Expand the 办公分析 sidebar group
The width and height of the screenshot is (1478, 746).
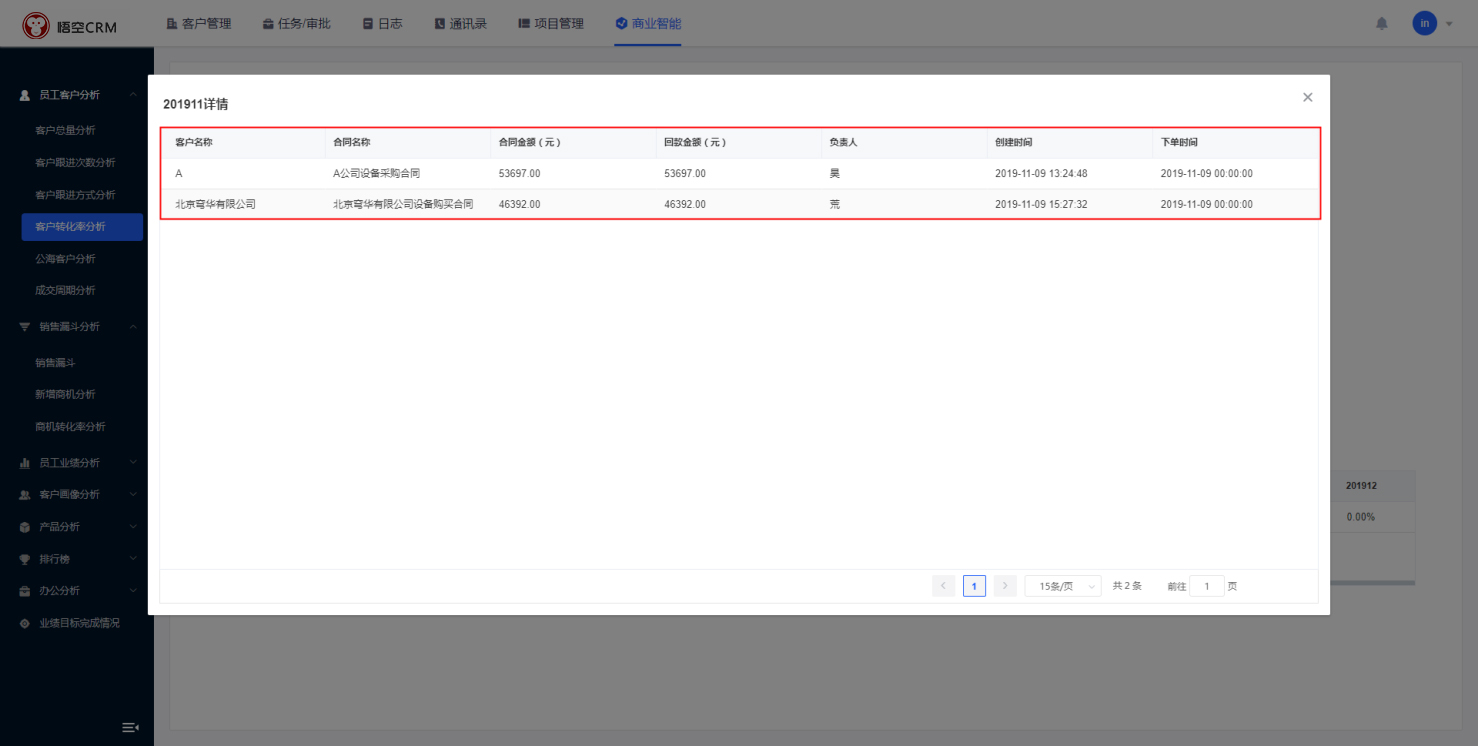coord(77,591)
